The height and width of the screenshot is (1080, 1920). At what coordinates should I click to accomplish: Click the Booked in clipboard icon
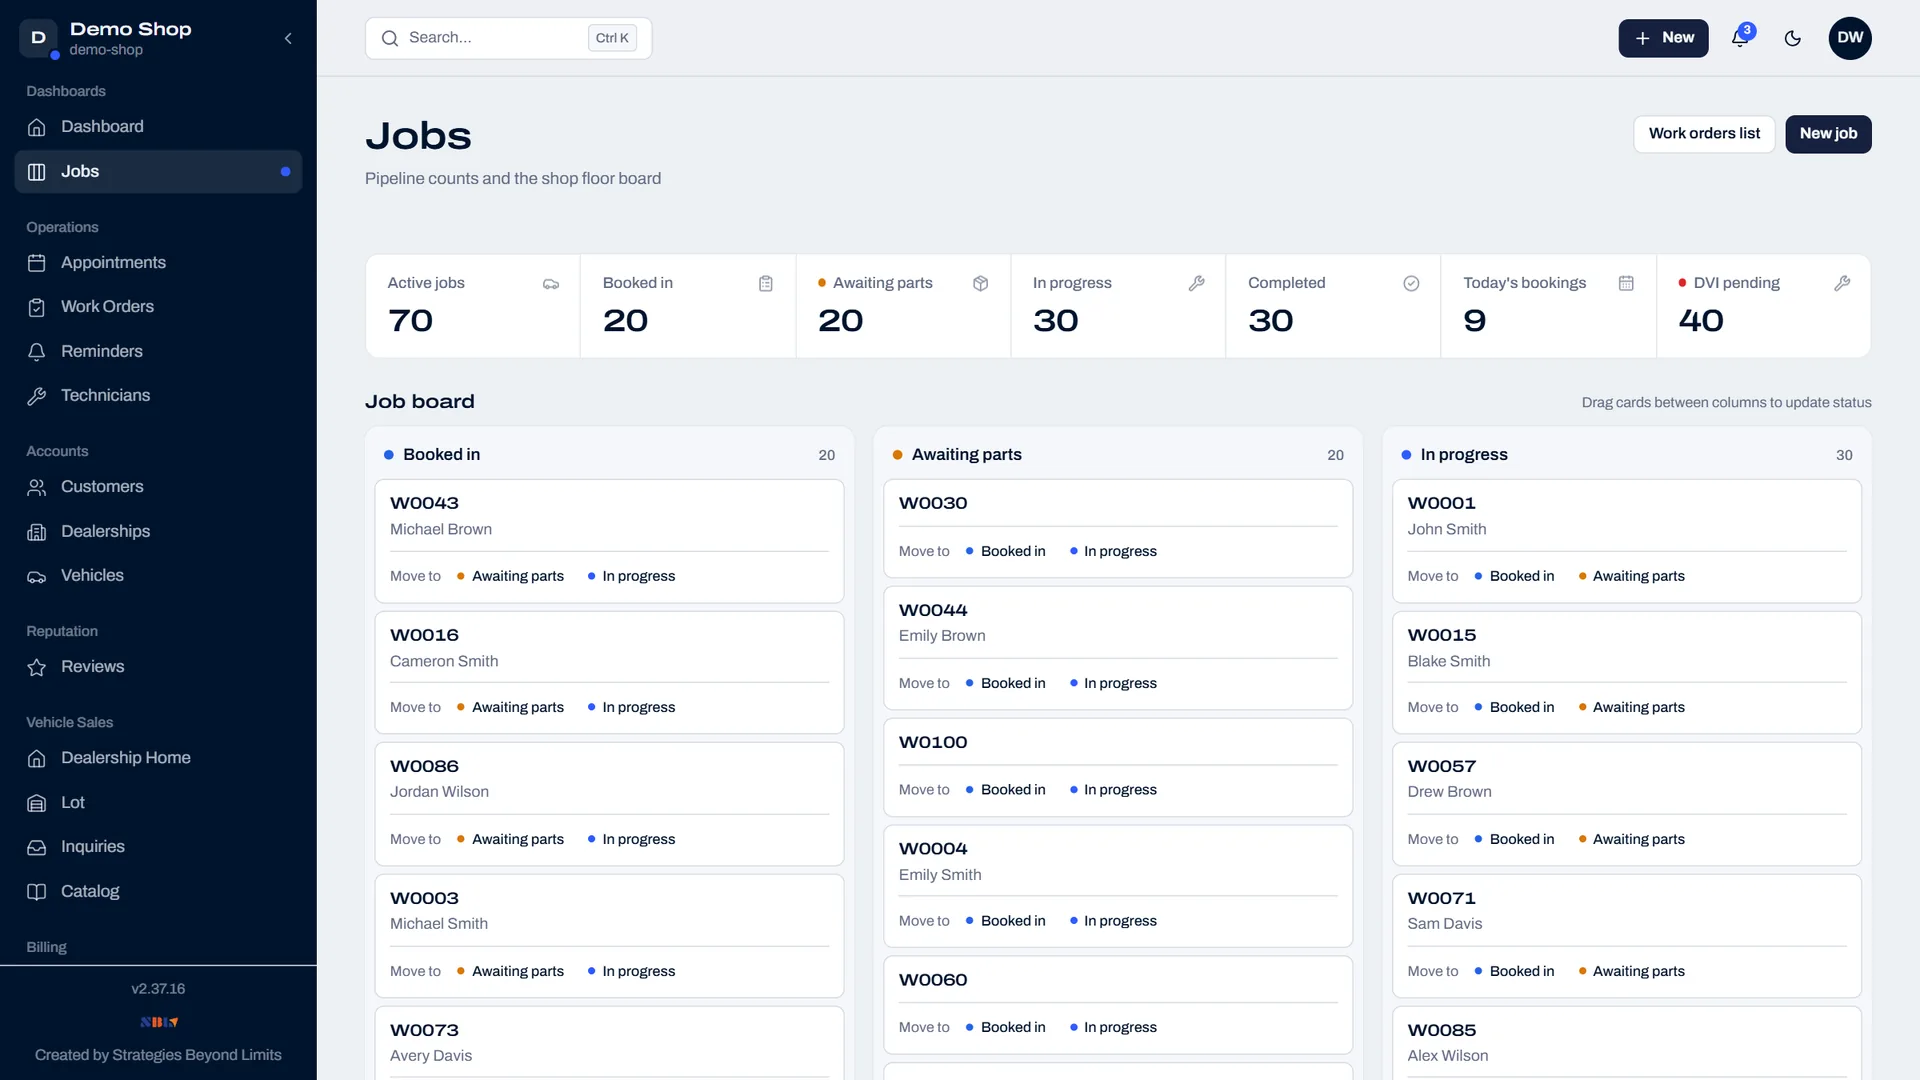coord(766,284)
